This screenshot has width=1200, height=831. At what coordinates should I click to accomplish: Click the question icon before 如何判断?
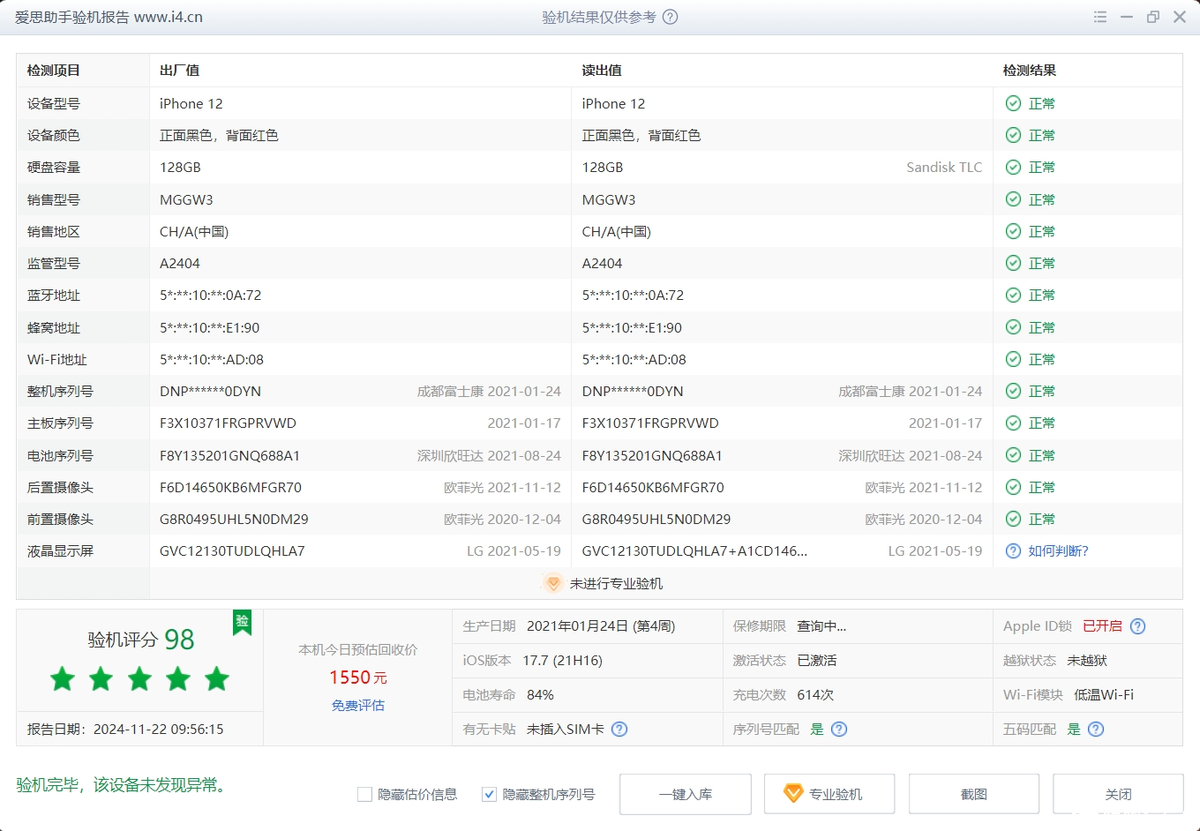[x=1013, y=551]
